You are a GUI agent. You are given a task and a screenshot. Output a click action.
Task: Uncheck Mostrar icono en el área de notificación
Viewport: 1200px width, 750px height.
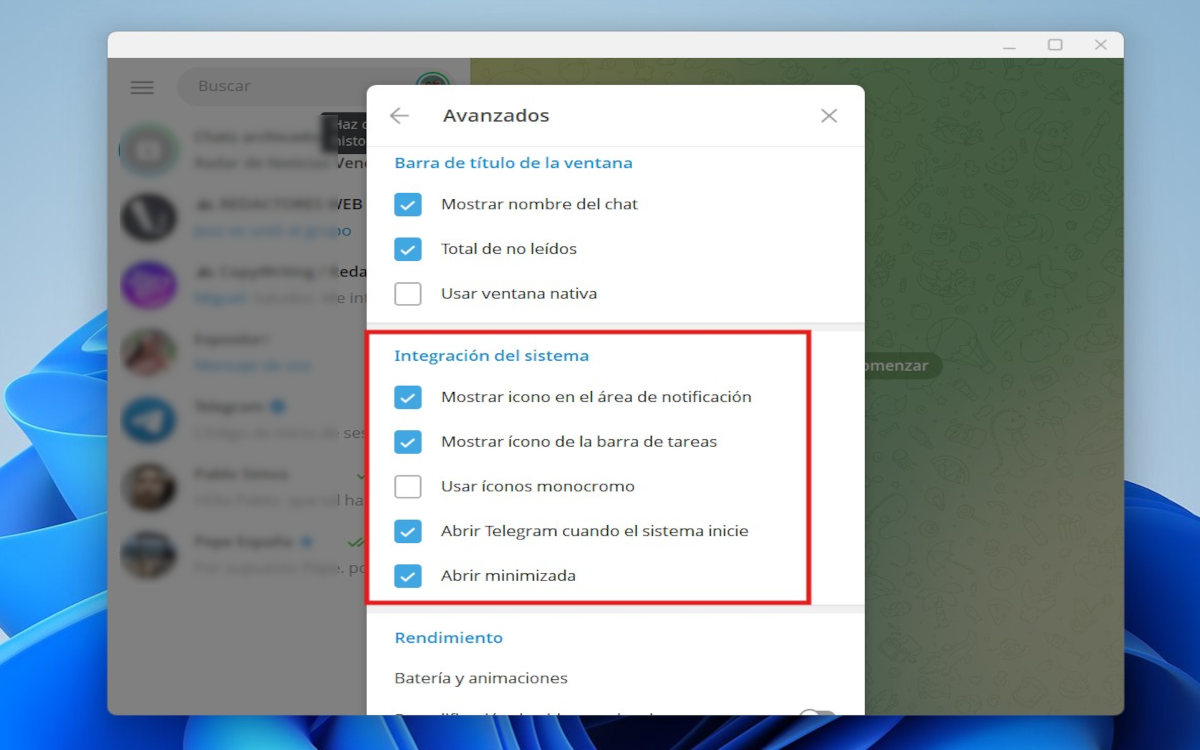click(x=407, y=396)
